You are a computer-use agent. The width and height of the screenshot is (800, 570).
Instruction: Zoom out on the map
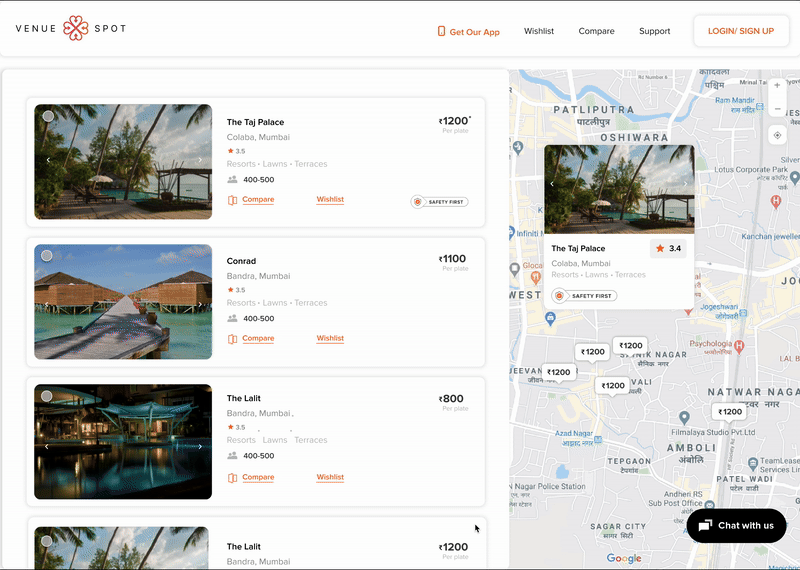point(777,109)
